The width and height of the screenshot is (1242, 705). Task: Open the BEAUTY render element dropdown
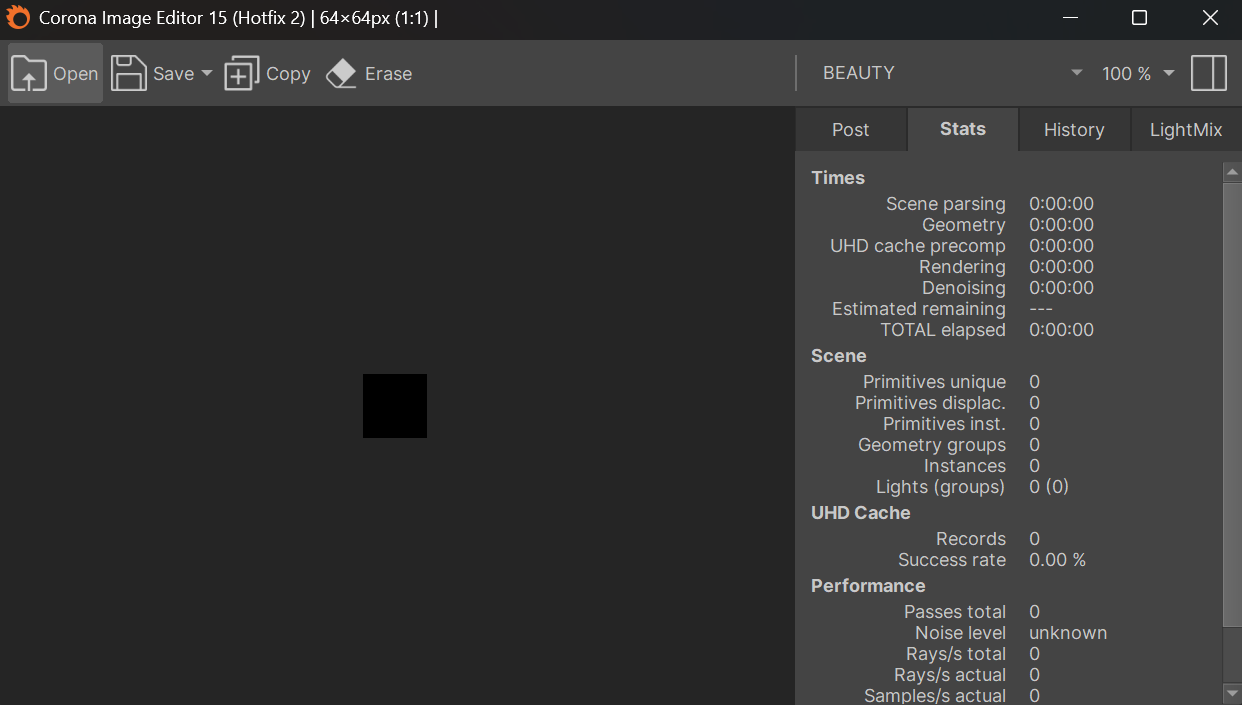pos(951,73)
